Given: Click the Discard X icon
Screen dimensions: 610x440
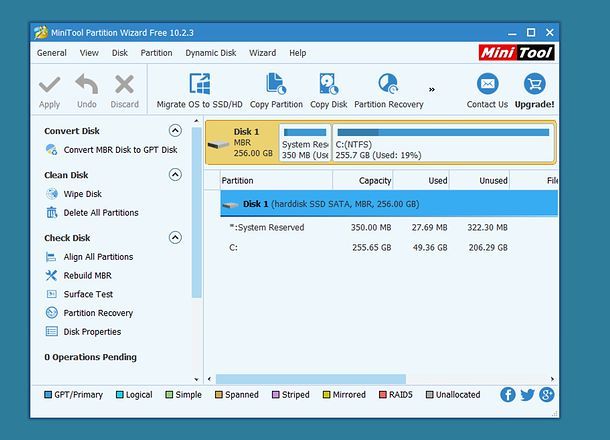Looking at the screenshot, I should 124,84.
